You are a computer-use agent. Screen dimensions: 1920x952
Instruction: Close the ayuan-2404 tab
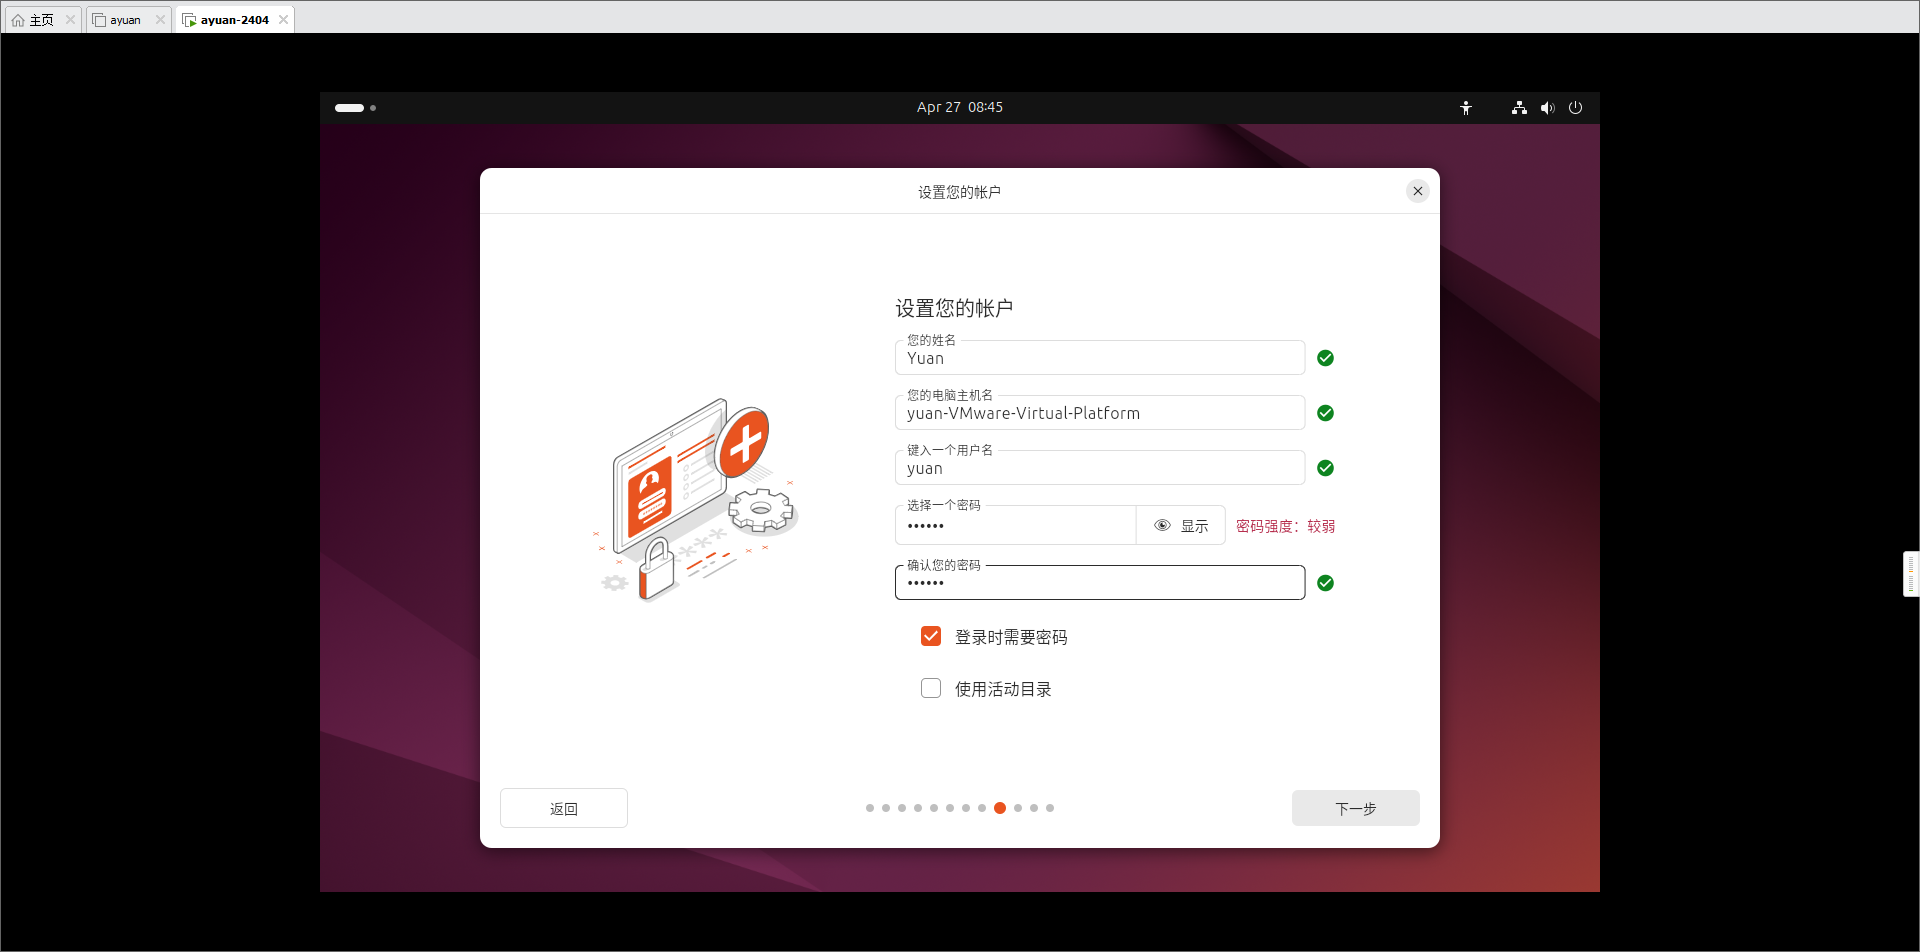283,20
